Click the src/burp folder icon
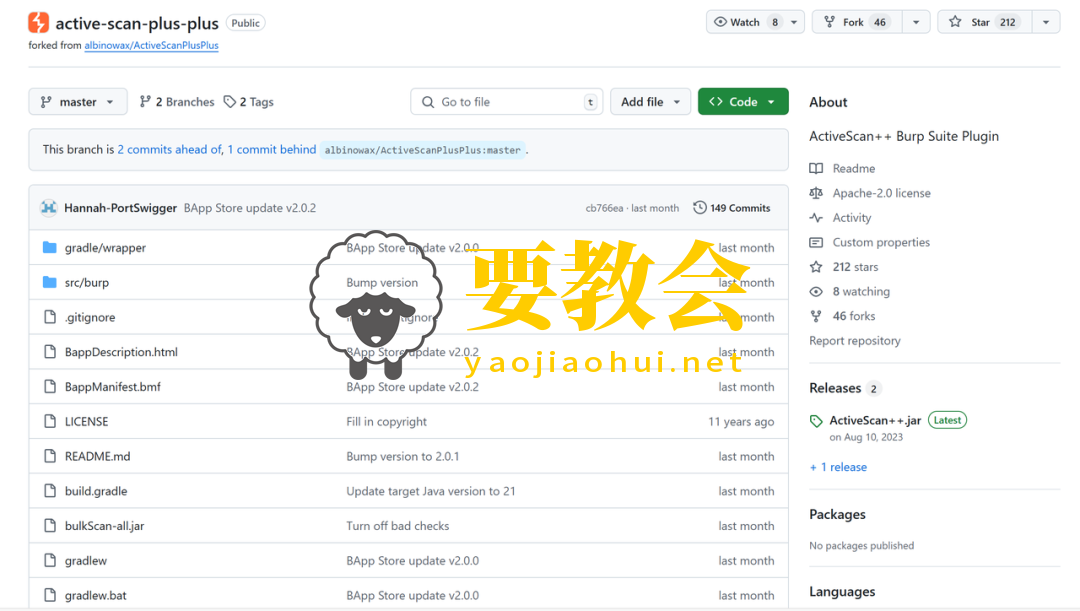This screenshot has height=611, width=1080. [x=50, y=282]
